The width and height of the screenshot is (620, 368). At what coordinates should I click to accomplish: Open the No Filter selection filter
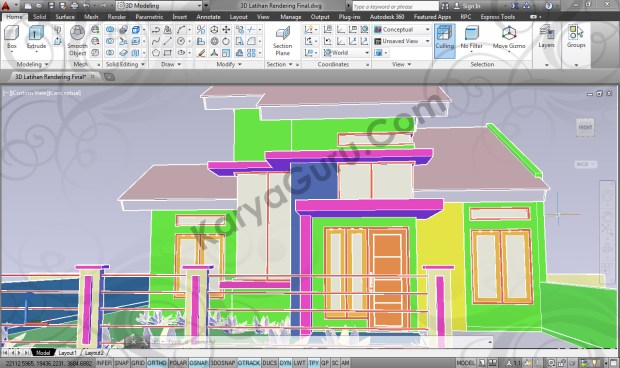coord(471,37)
